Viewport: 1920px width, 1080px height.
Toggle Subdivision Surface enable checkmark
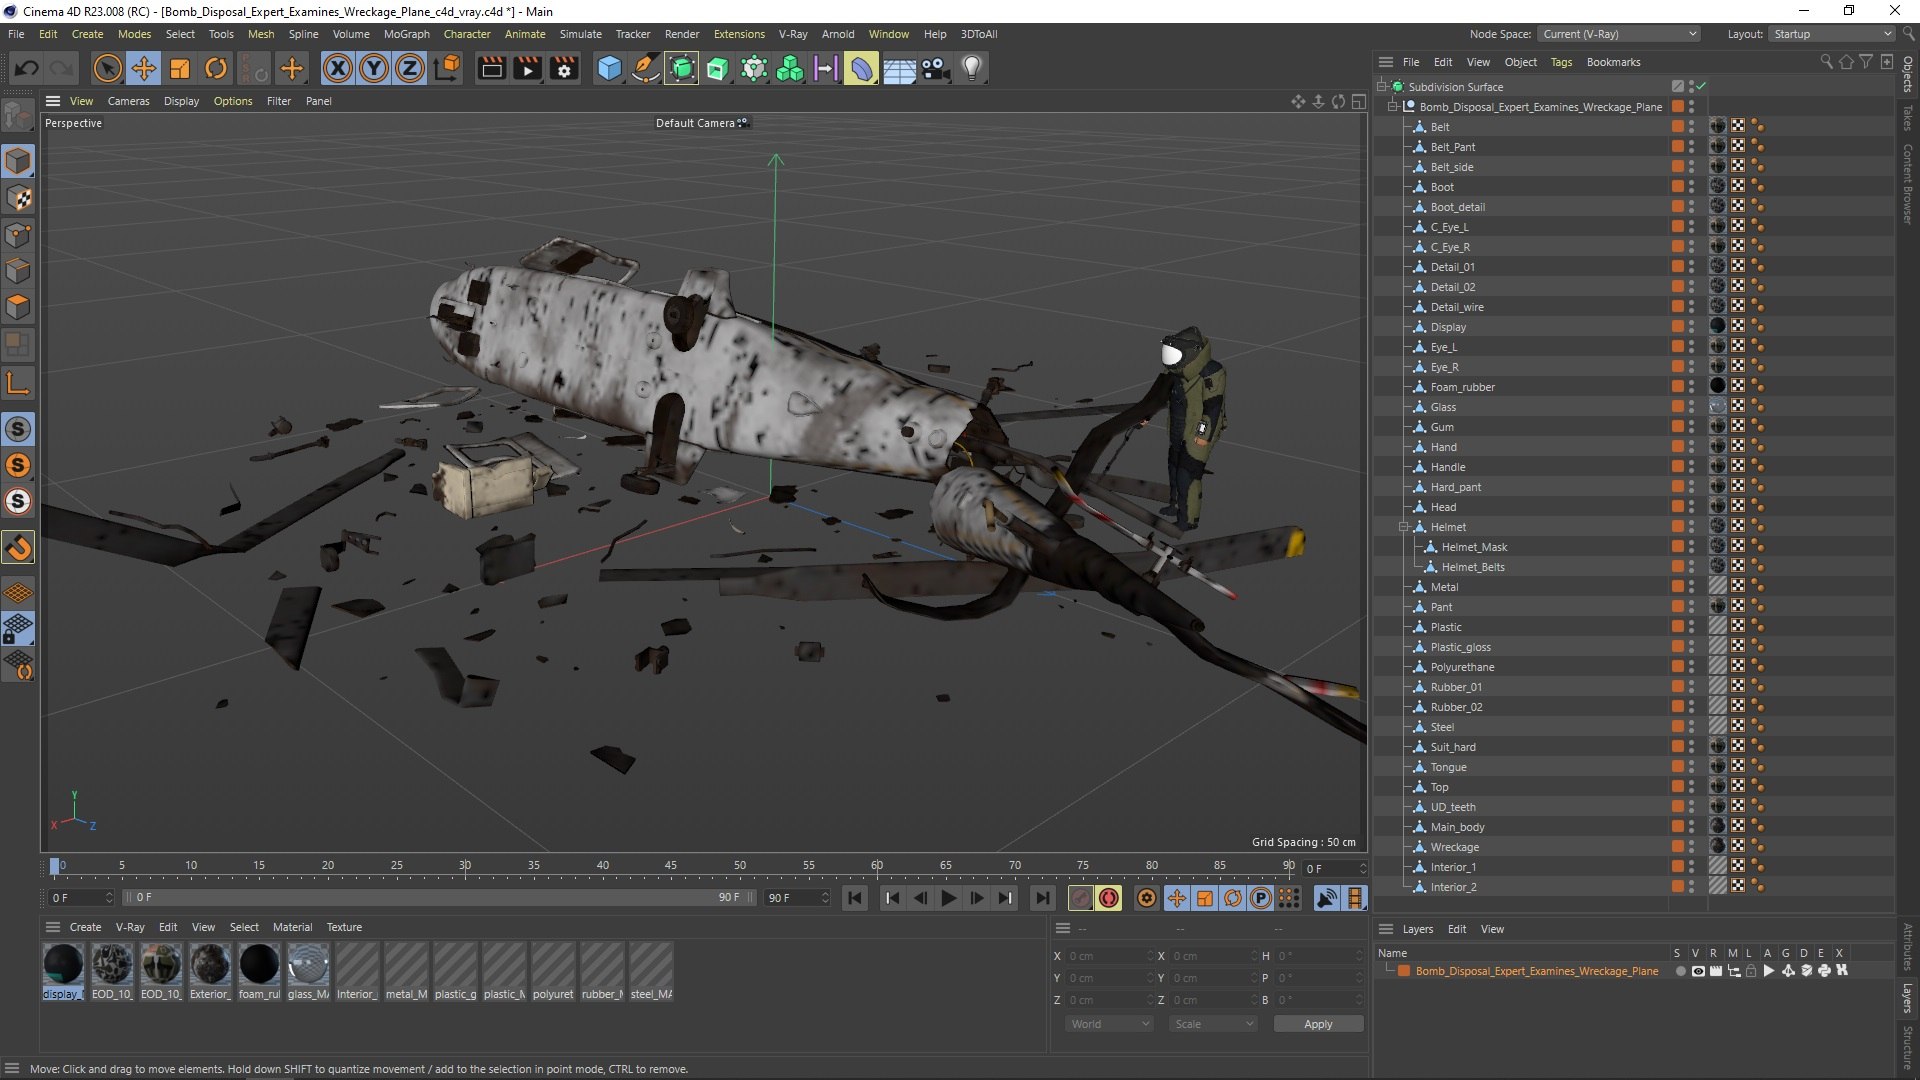tap(1701, 86)
